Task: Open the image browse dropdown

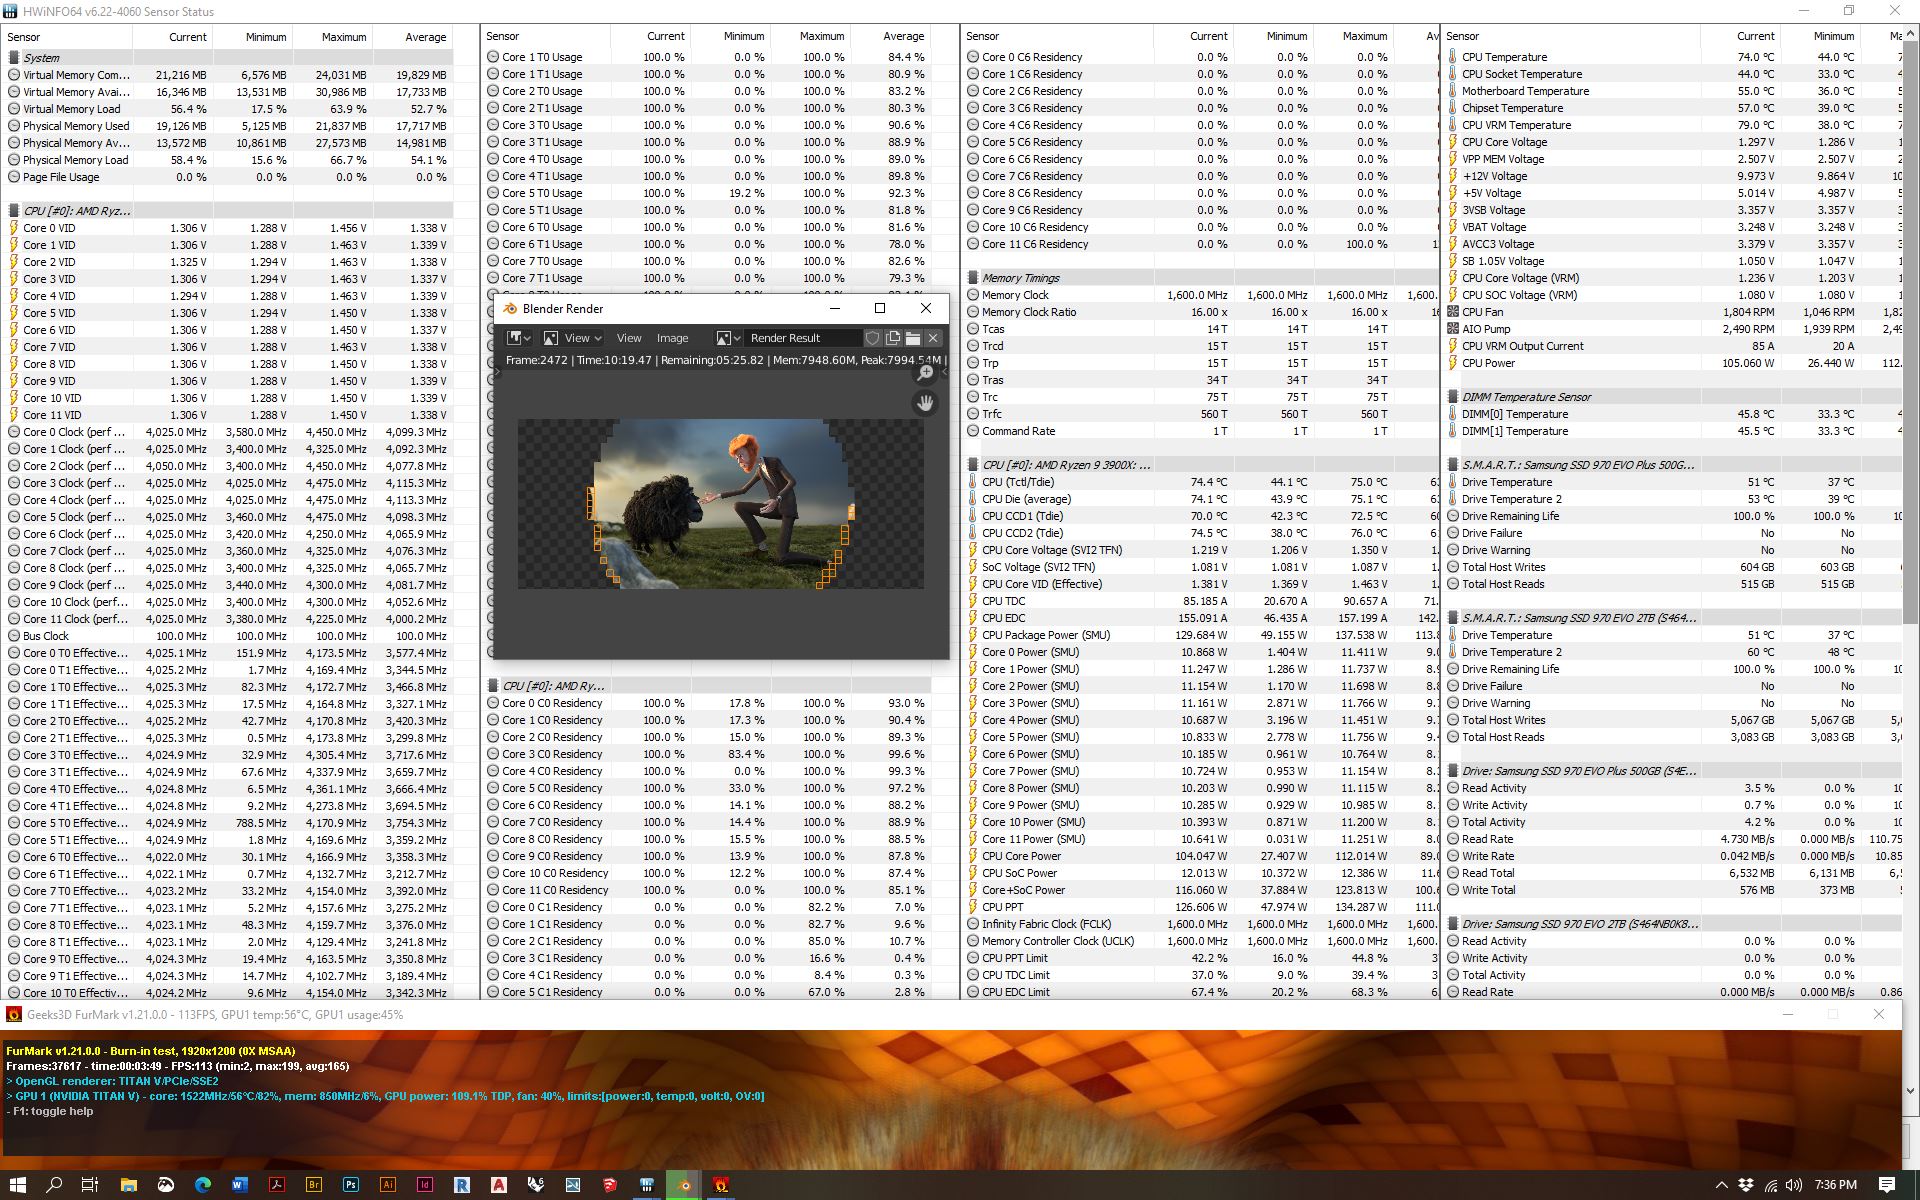Action: tap(727, 338)
